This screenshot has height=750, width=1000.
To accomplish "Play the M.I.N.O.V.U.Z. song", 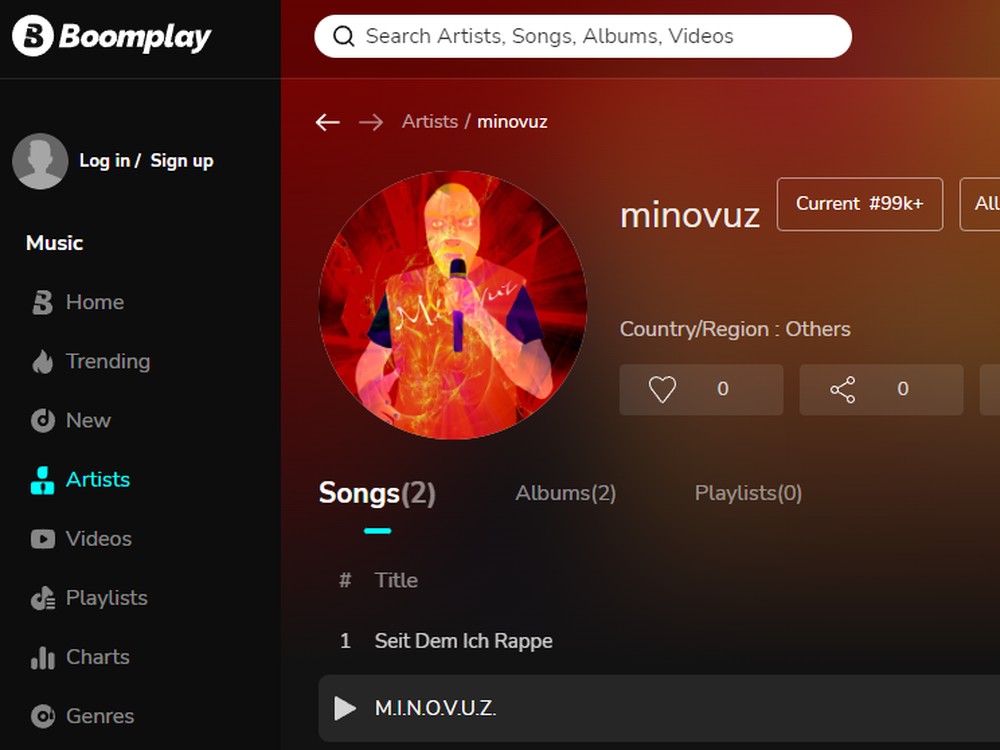I will [345, 709].
